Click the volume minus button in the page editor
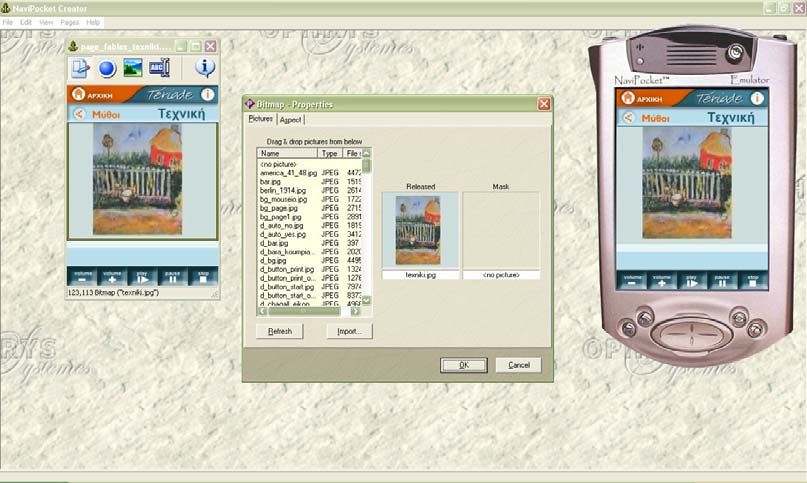The image size is (807, 483). pos(82,277)
